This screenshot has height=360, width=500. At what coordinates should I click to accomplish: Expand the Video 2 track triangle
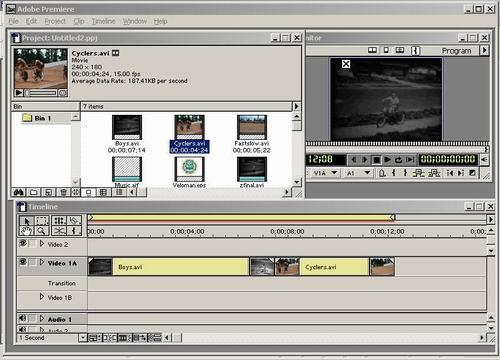42,244
